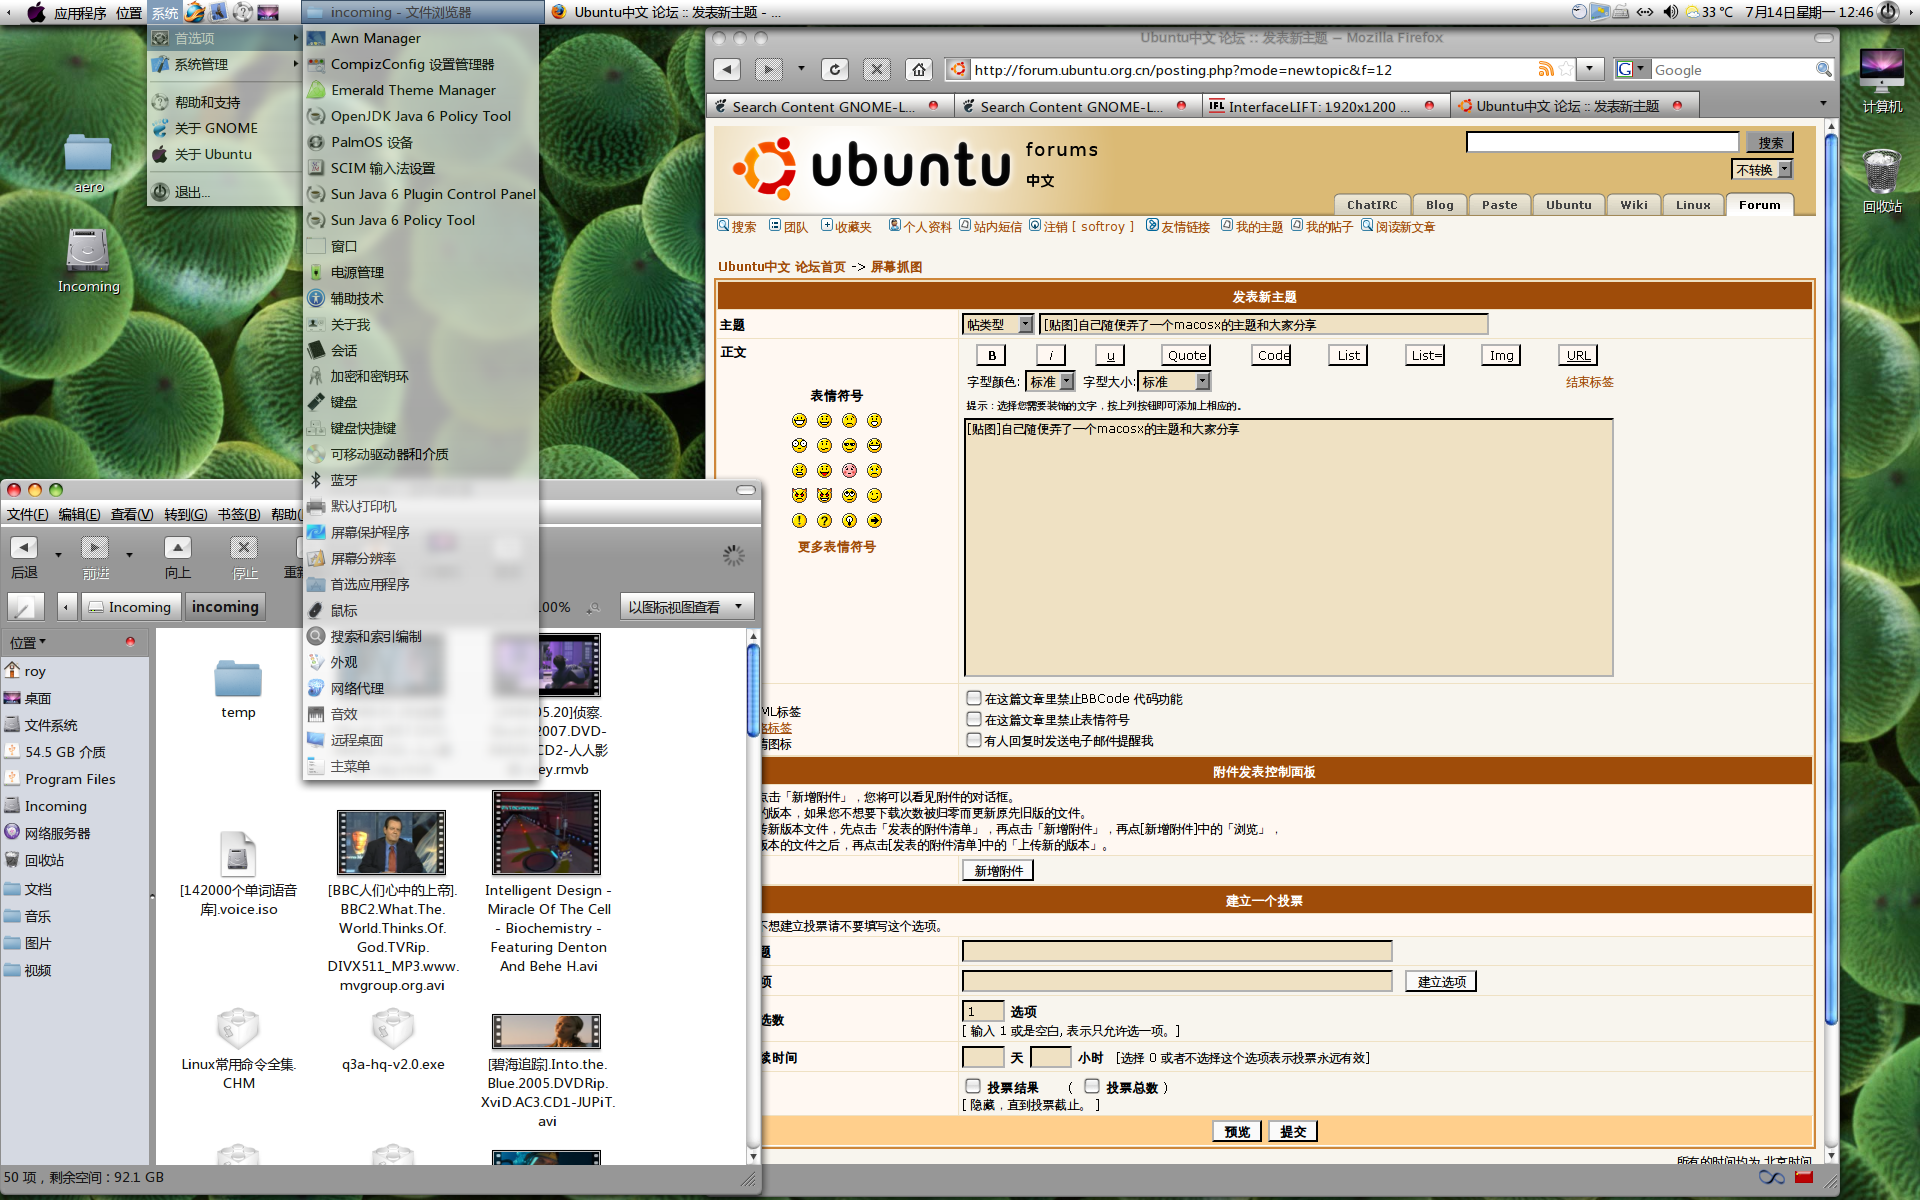Click the file browser vertical scrollbar
The width and height of the screenshot is (1920, 1200).
753,690
